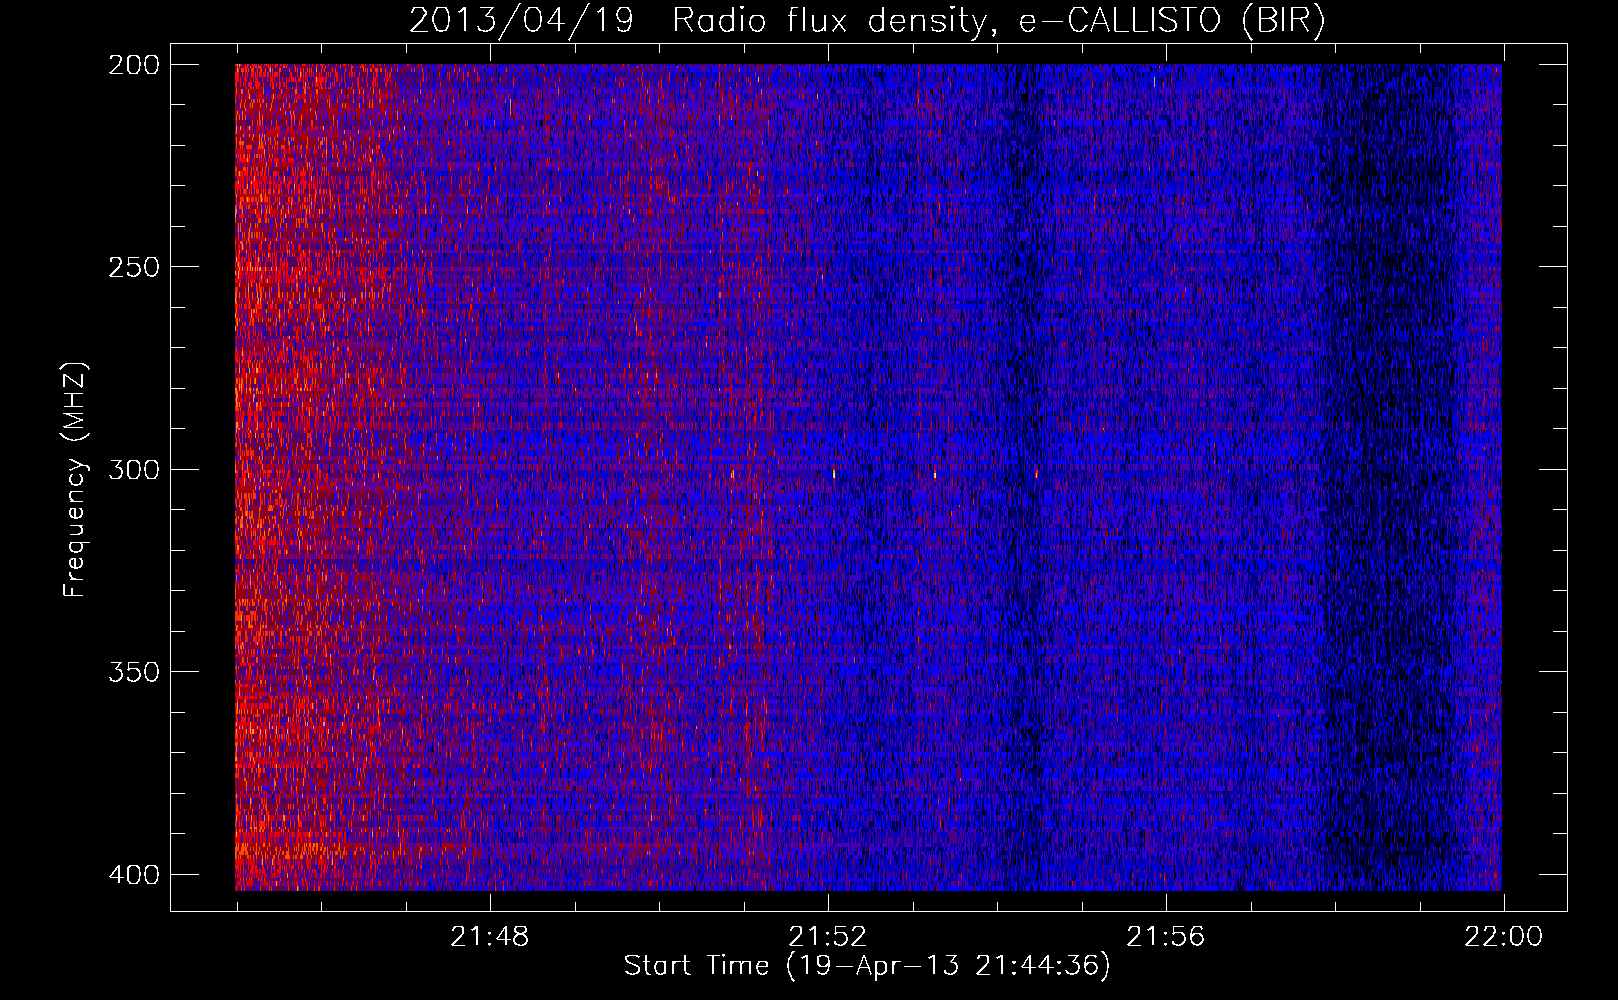Click the 200 frequency tick label
The height and width of the screenshot is (1000, 1618).
[x=133, y=65]
